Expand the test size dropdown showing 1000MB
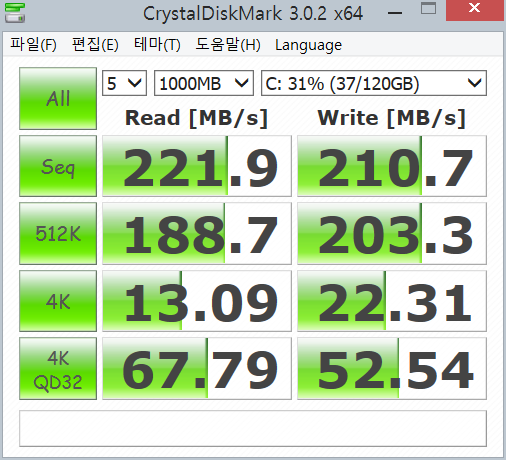 point(204,83)
